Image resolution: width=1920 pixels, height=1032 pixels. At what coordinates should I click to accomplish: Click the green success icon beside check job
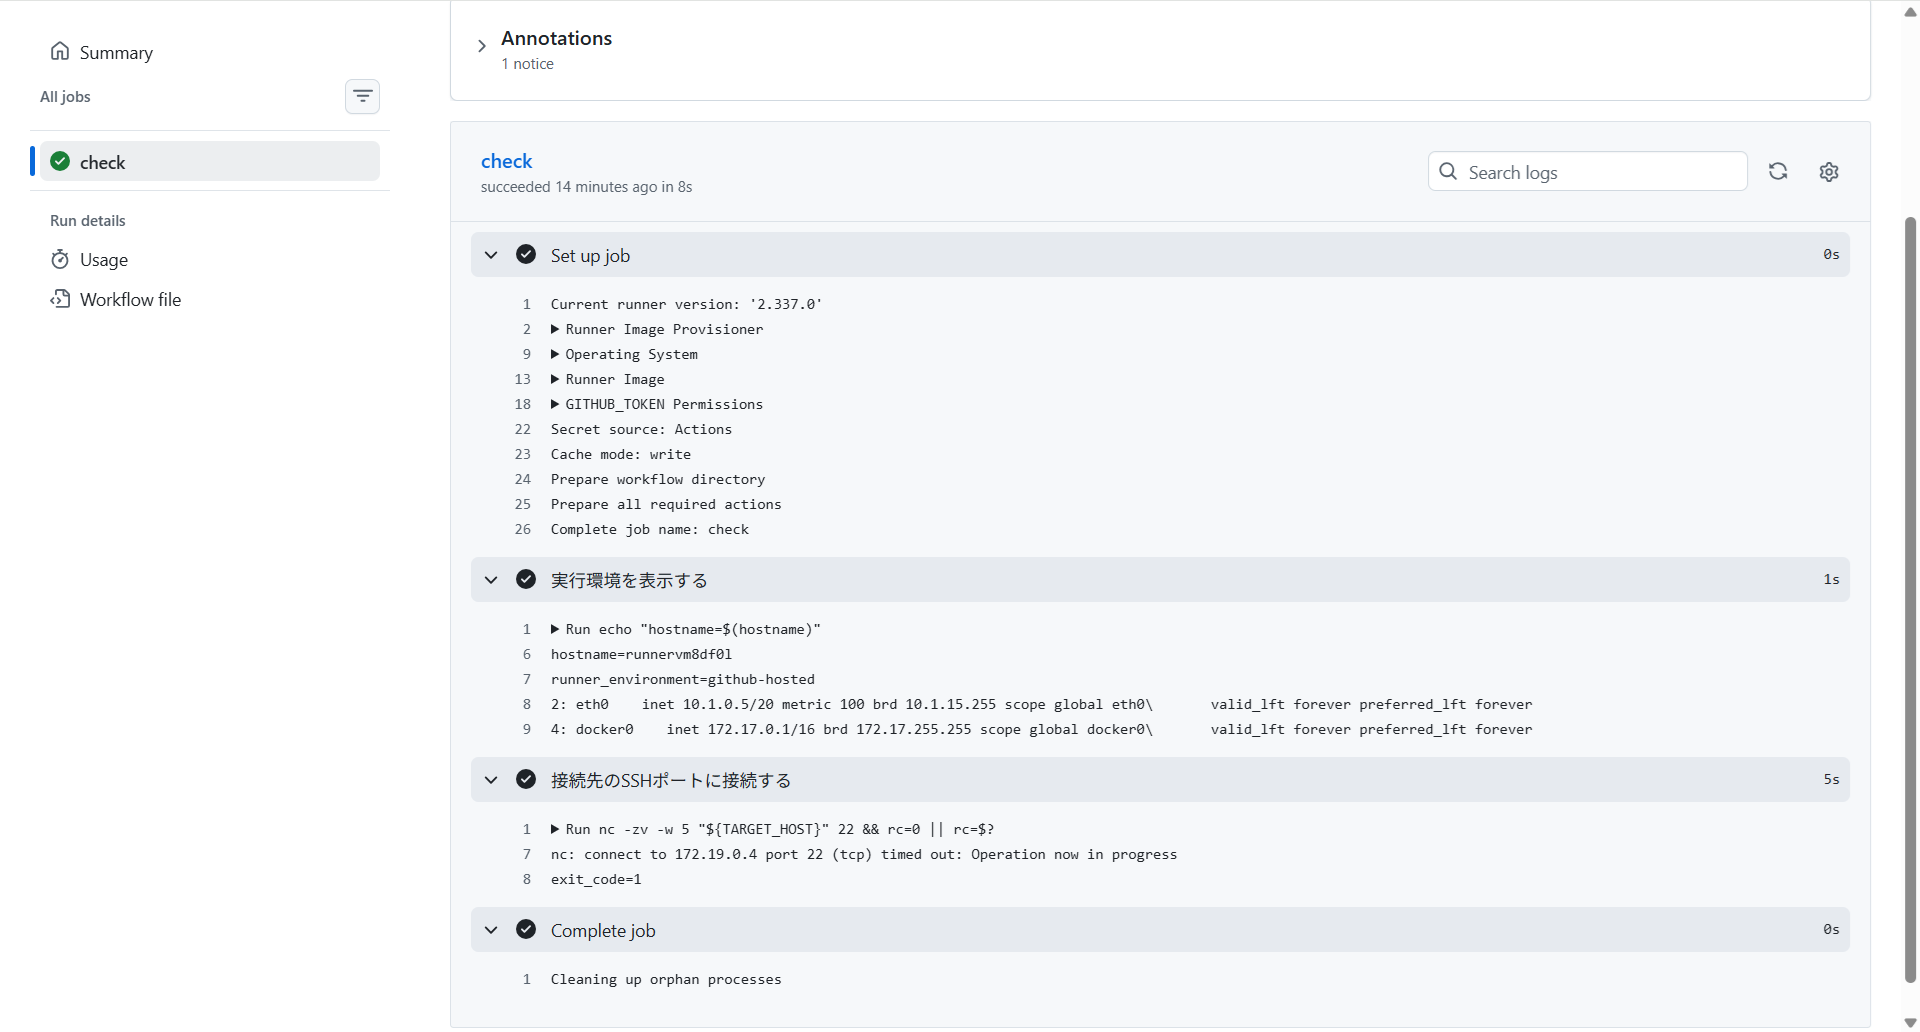tap(60, 161)
